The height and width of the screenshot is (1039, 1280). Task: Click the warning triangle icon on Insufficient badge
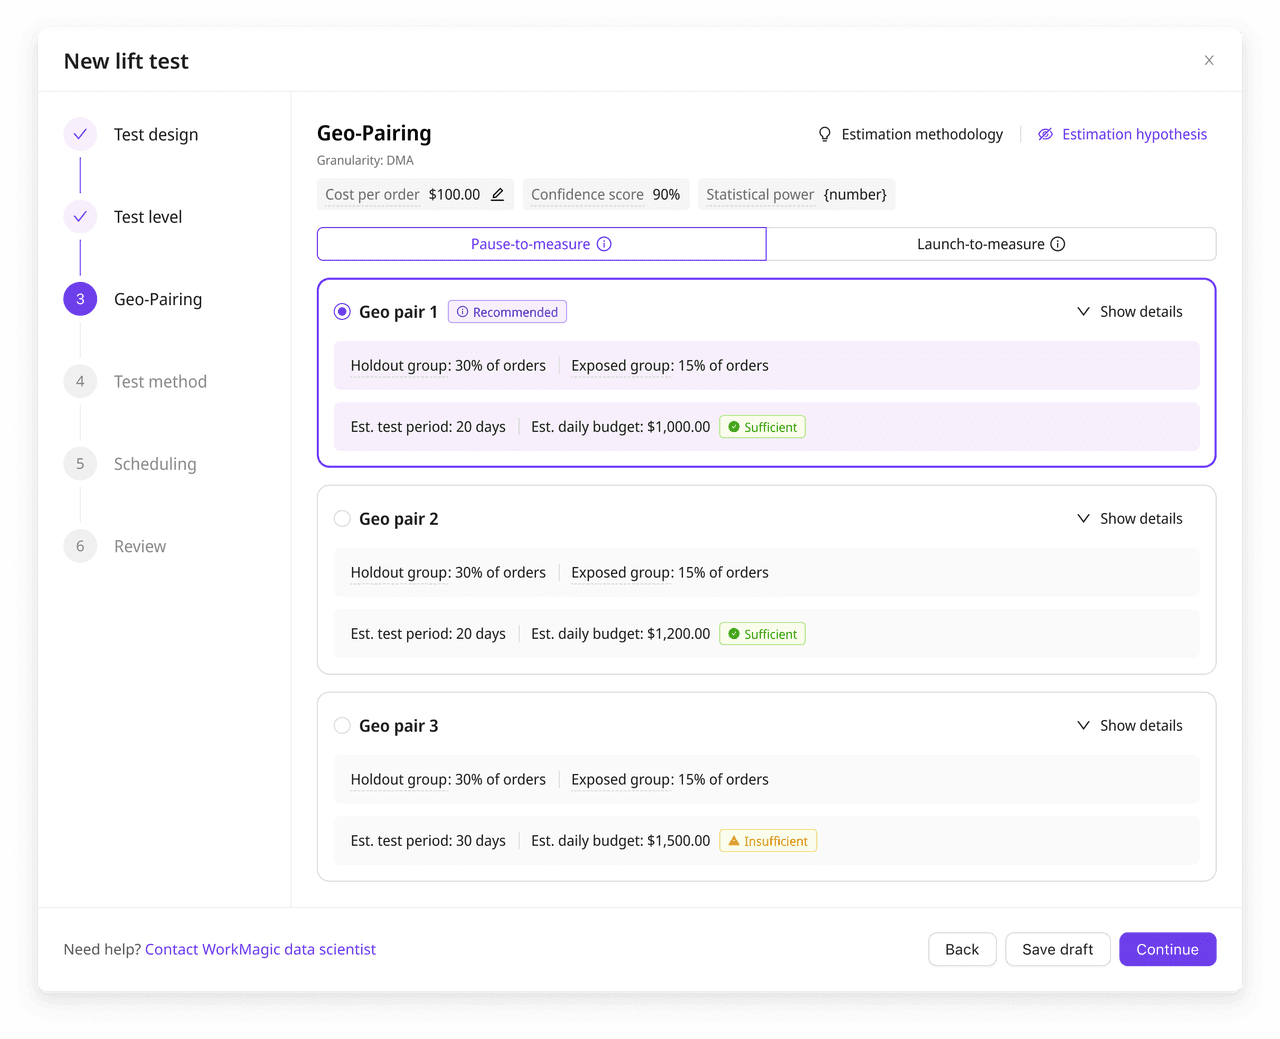click(x=734, y=841)
